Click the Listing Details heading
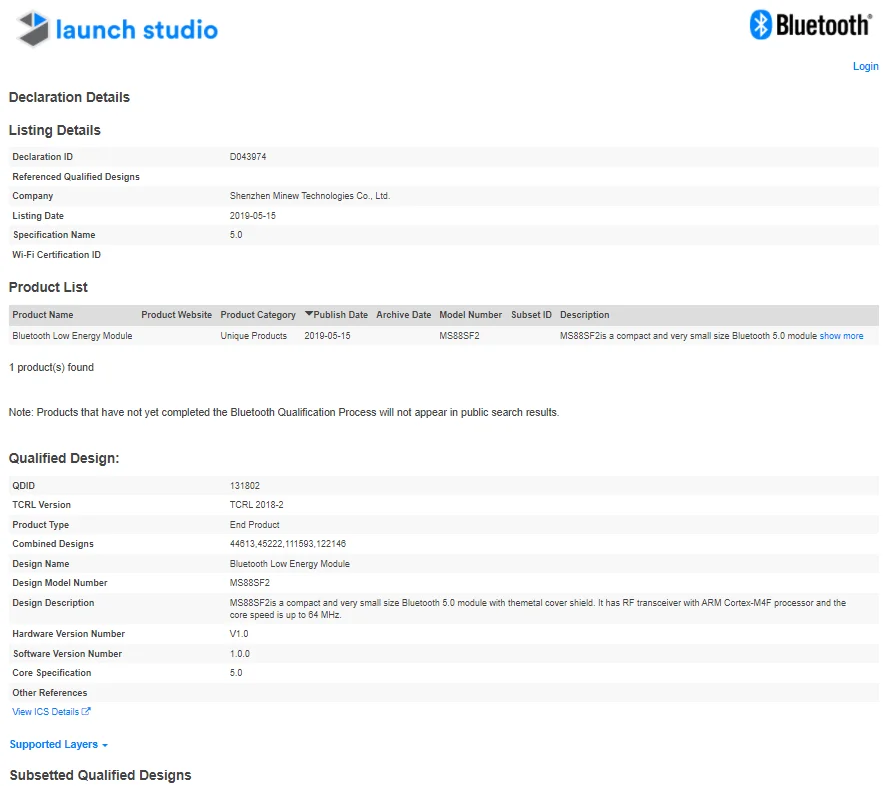This screenshot has width=889, height=786. tap(54, 130)
